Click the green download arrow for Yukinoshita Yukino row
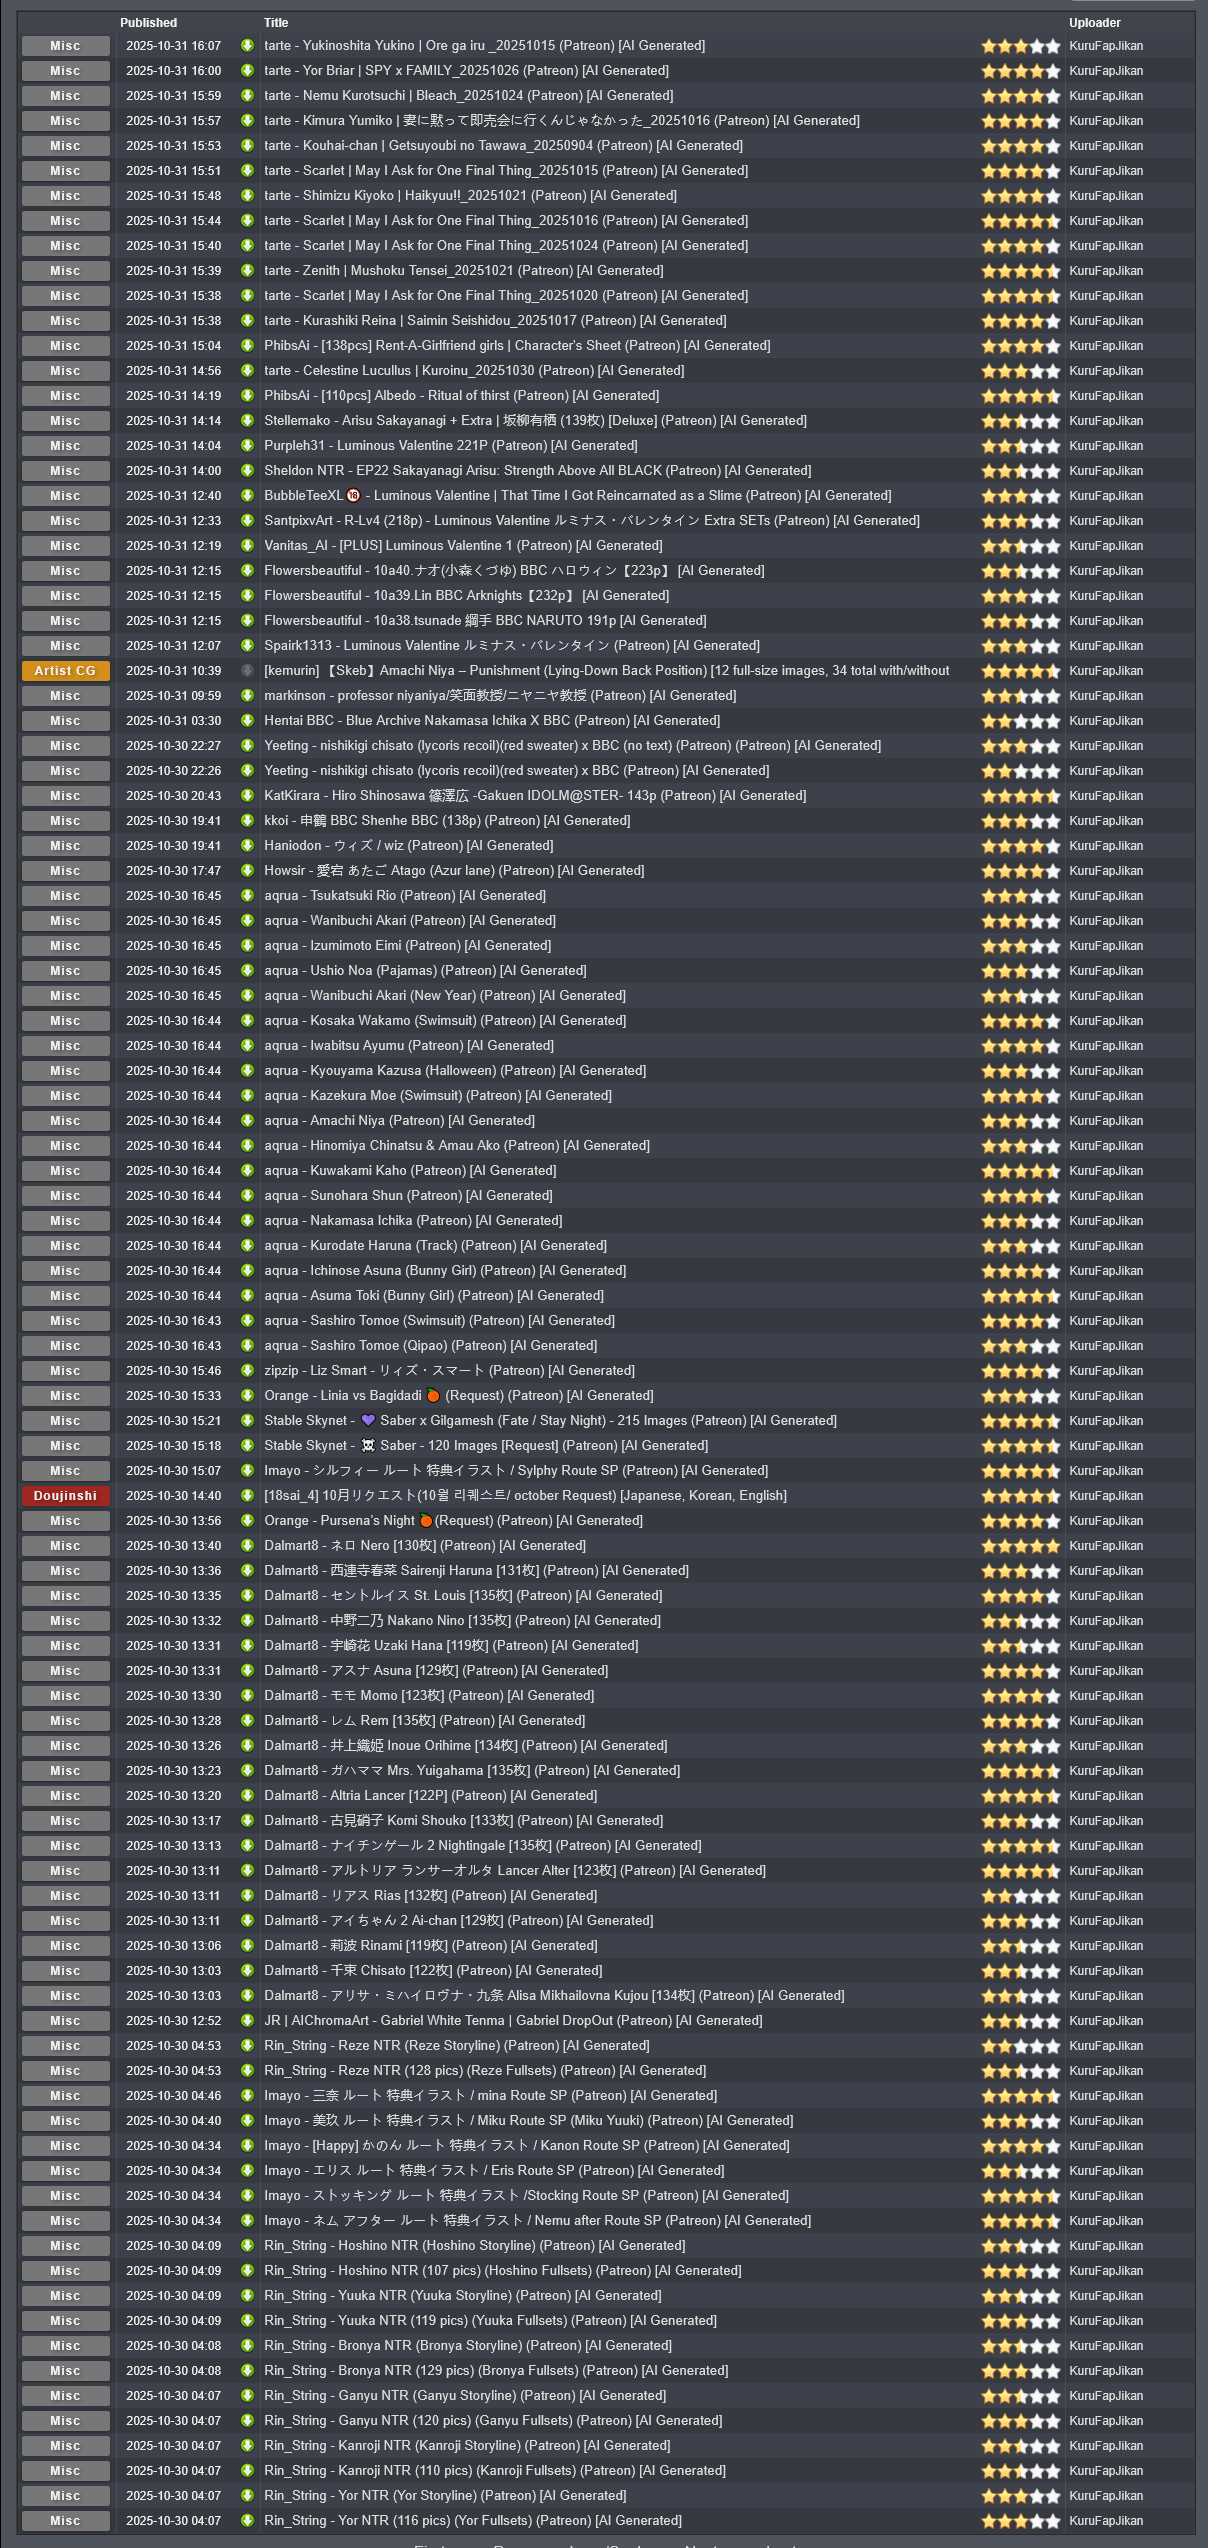1208x2548 pixels. point(247,46)
